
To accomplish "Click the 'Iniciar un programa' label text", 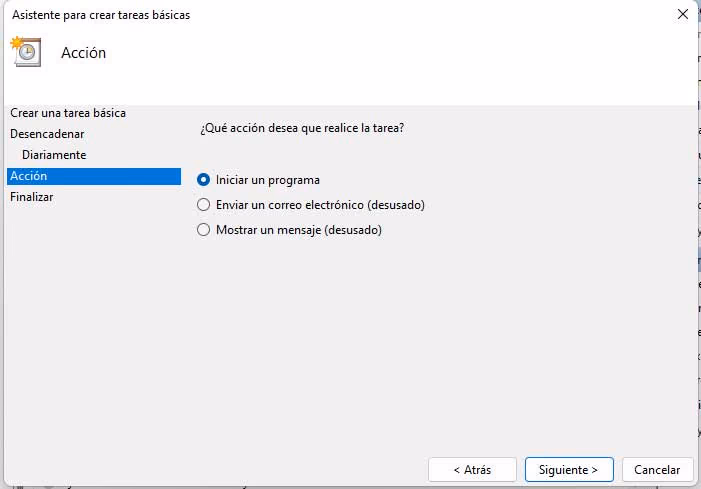I will point(268,180).
